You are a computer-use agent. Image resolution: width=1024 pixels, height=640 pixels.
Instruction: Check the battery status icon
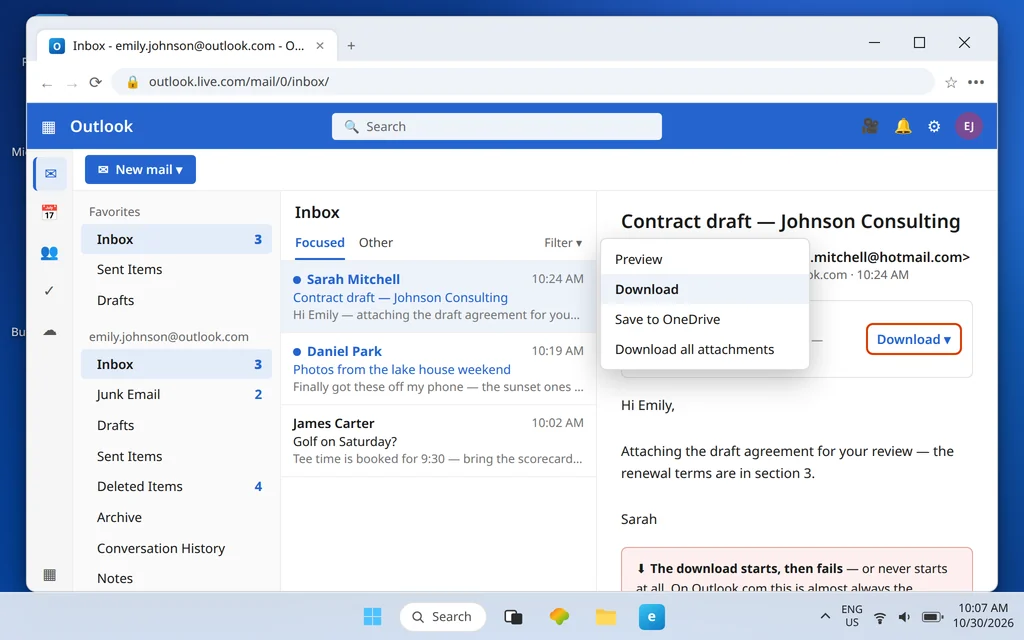(x=932, y=617)
